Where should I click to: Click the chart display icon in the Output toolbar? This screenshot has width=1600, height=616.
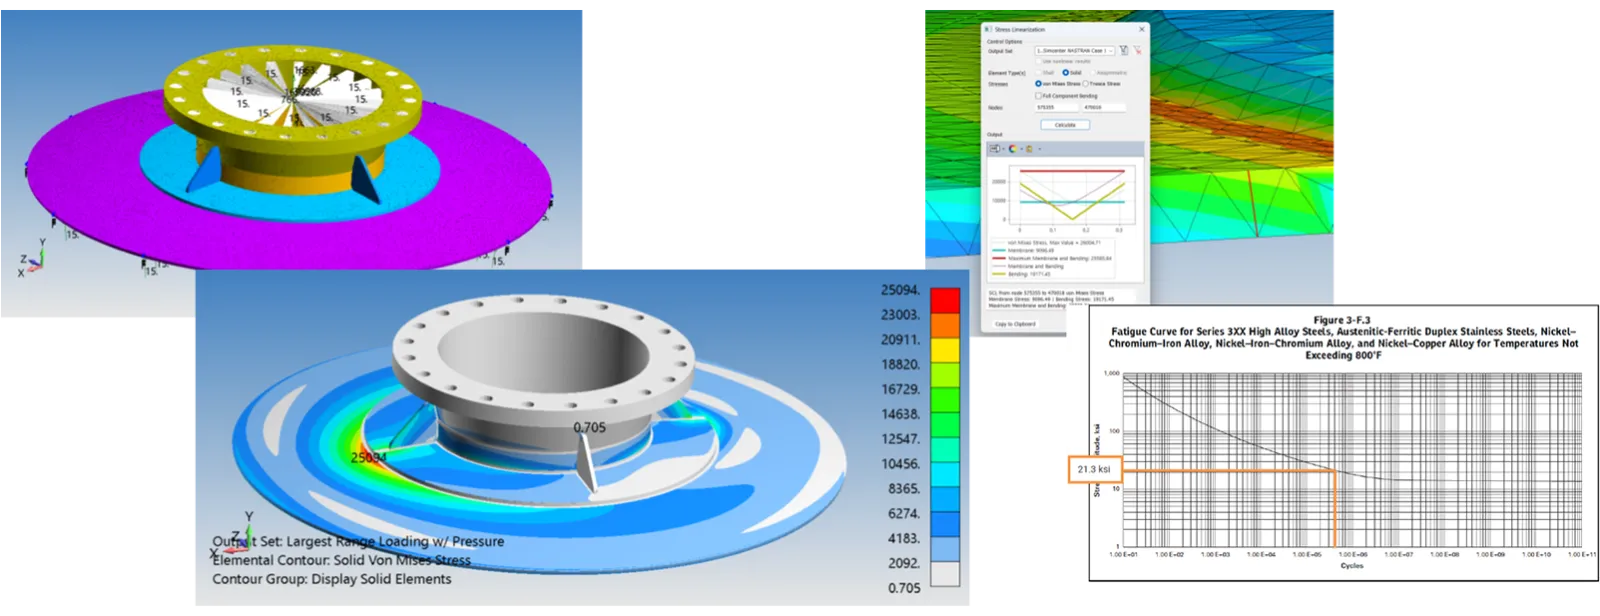coord(994,149)
